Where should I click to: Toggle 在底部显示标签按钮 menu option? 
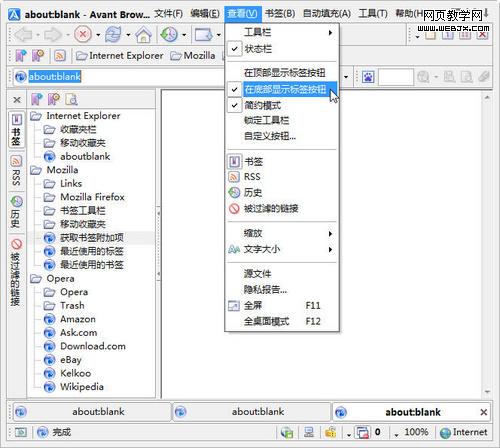point(282,89)
